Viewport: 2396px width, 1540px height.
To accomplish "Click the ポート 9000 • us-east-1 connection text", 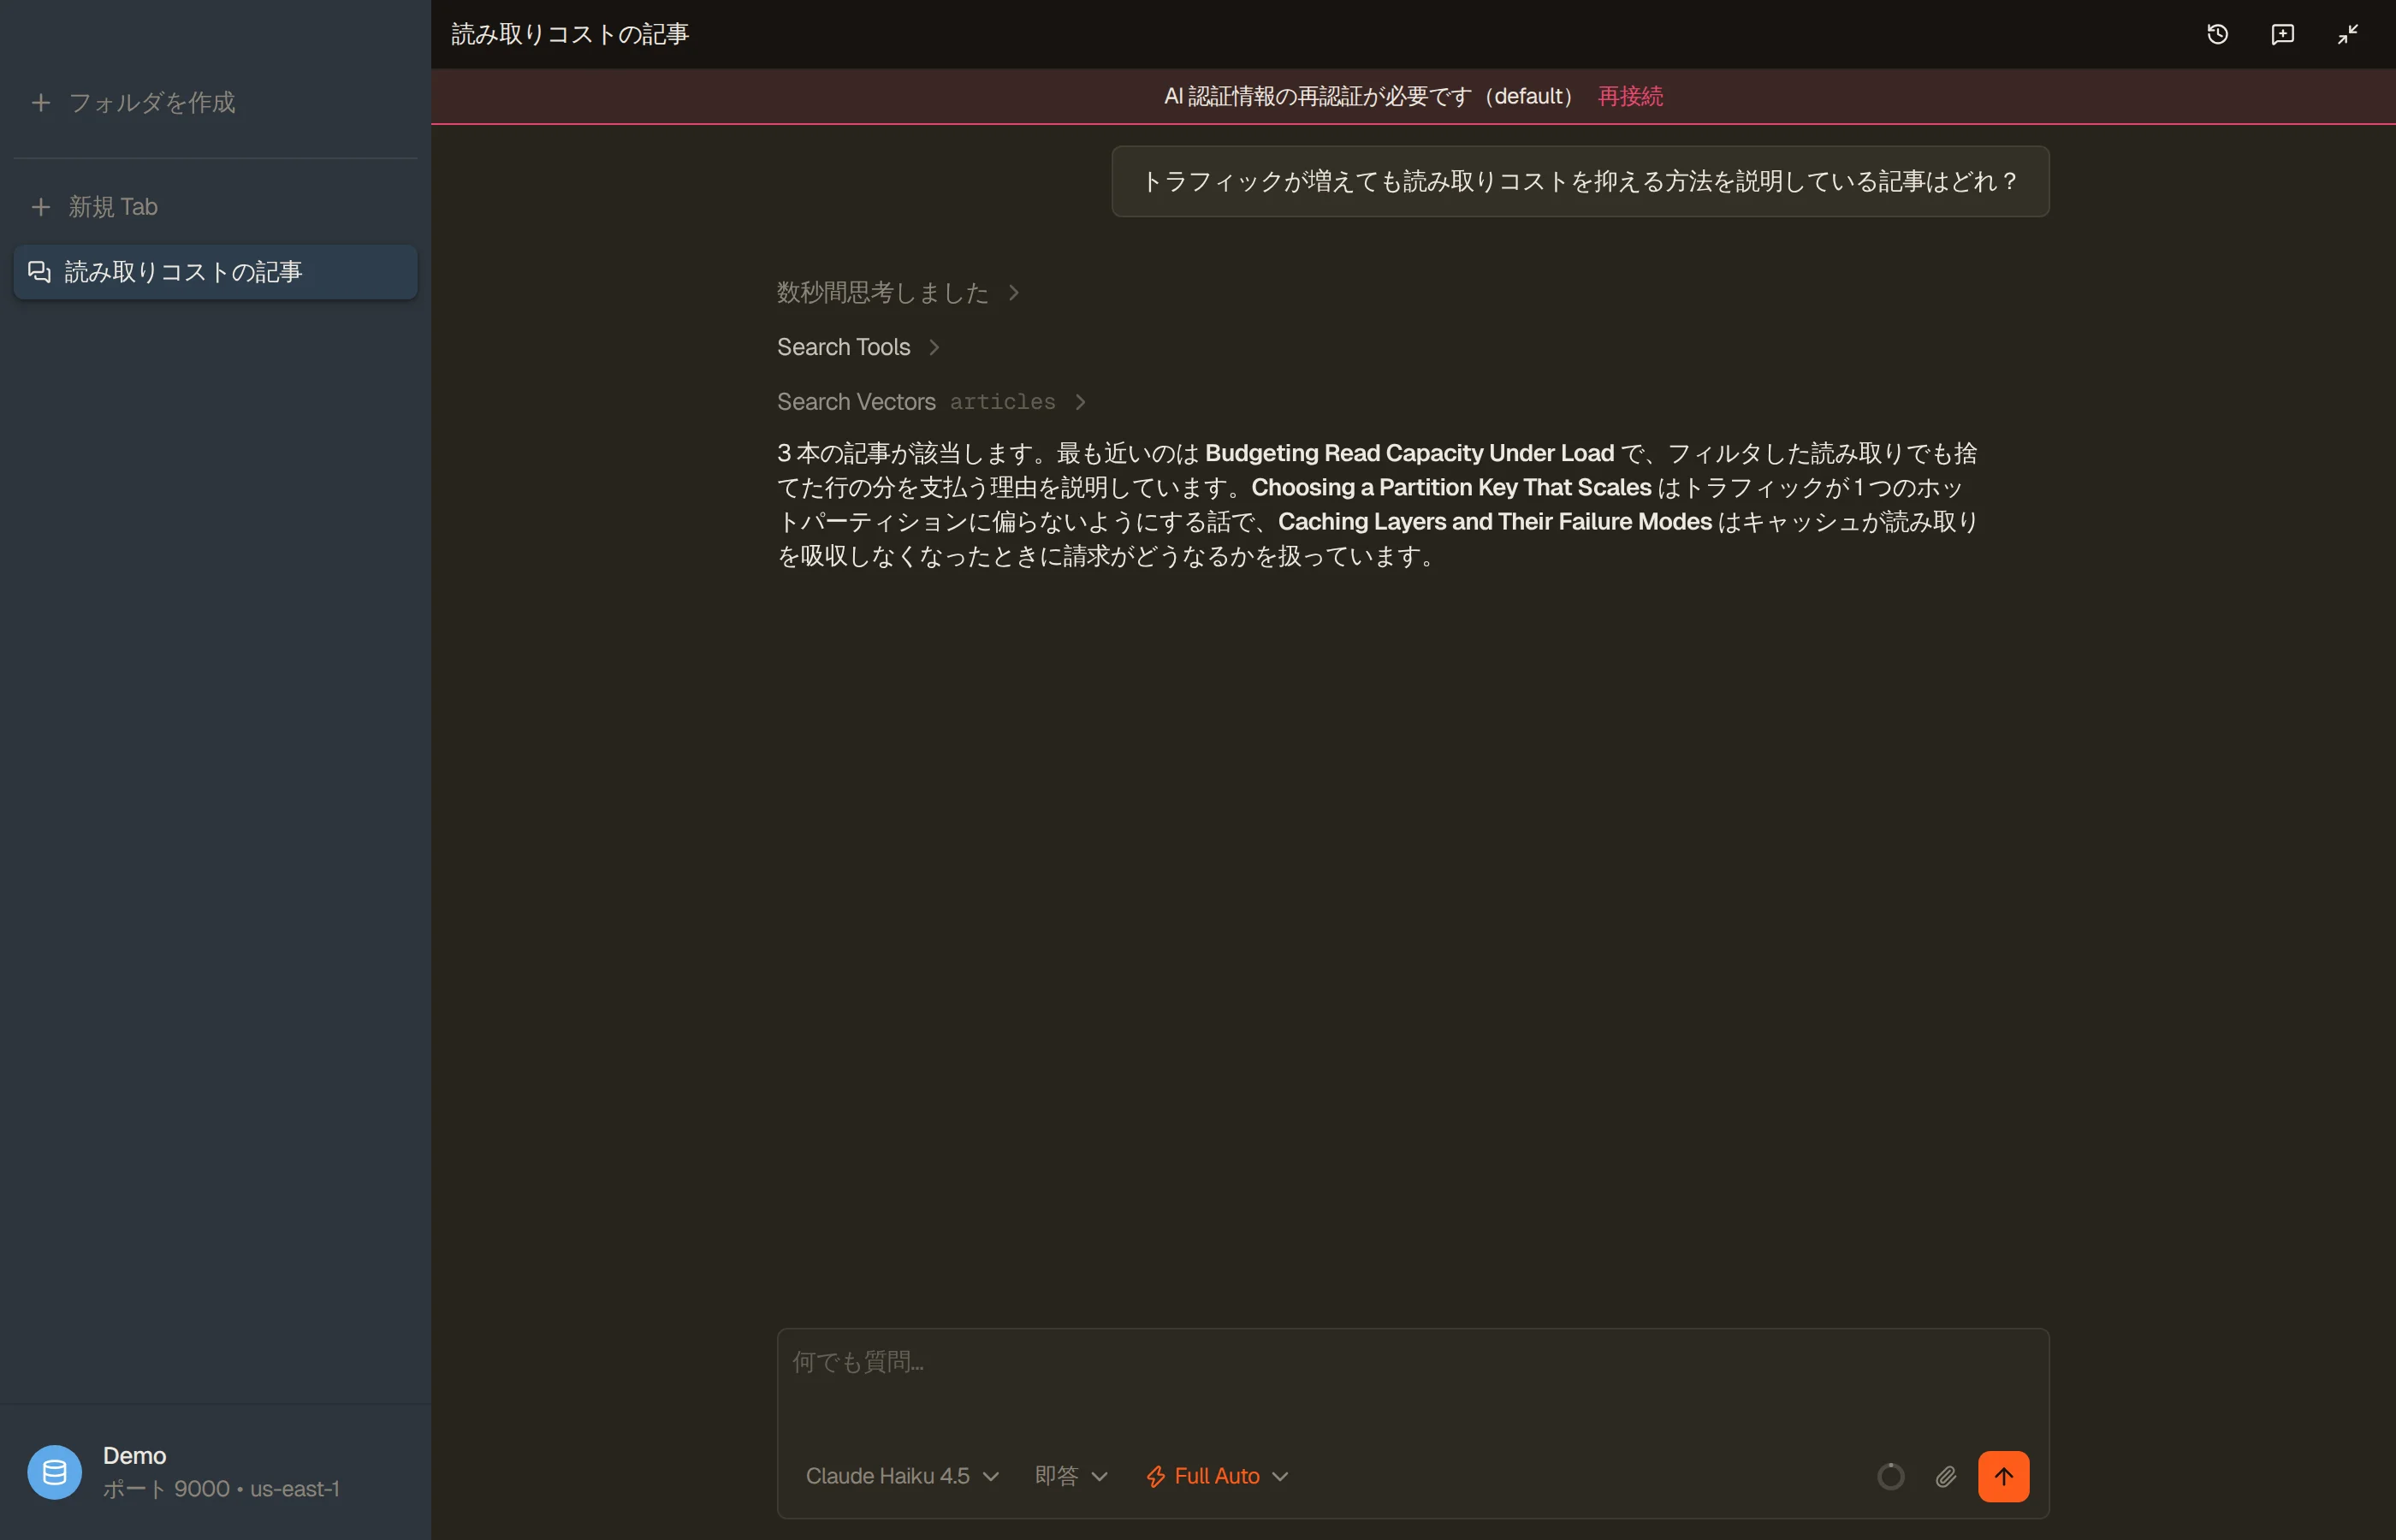I will point(221,1489).
